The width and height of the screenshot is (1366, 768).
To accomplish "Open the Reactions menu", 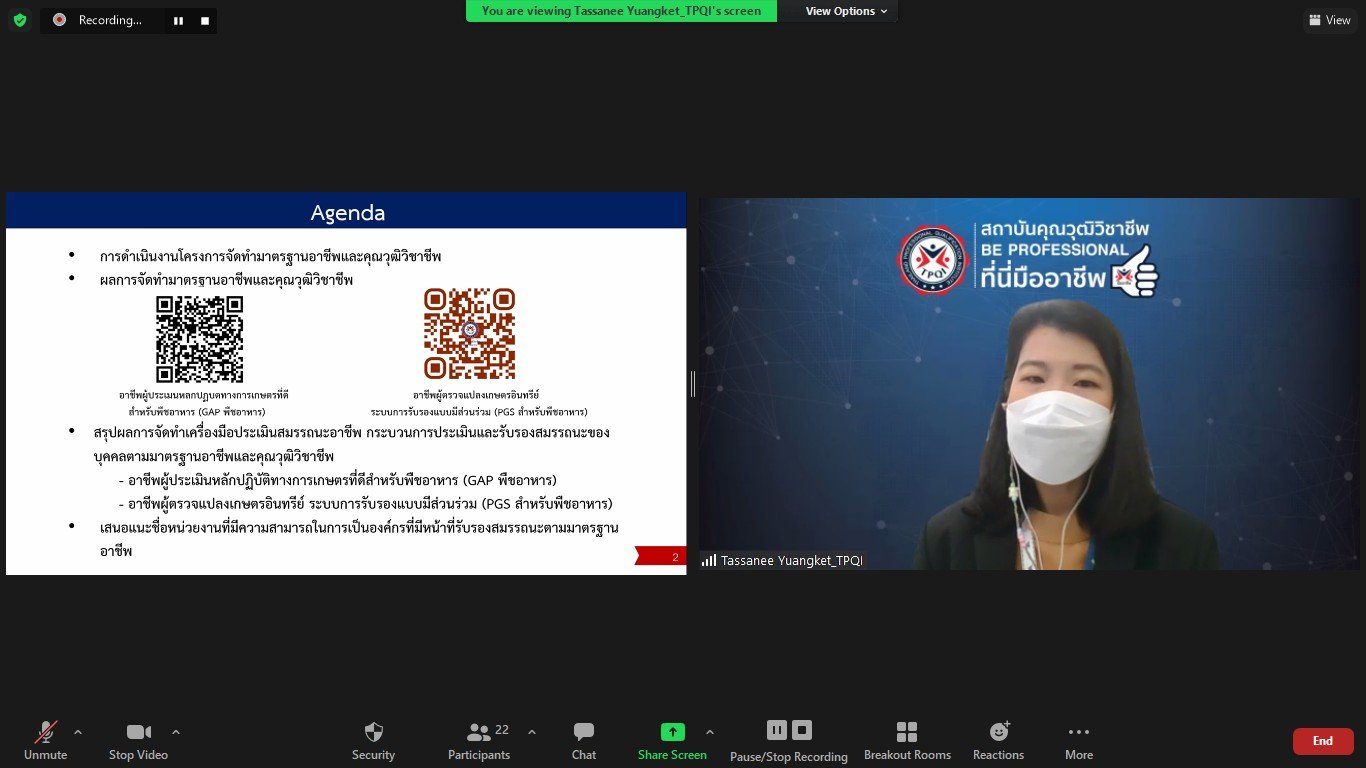I will [999, 741].
